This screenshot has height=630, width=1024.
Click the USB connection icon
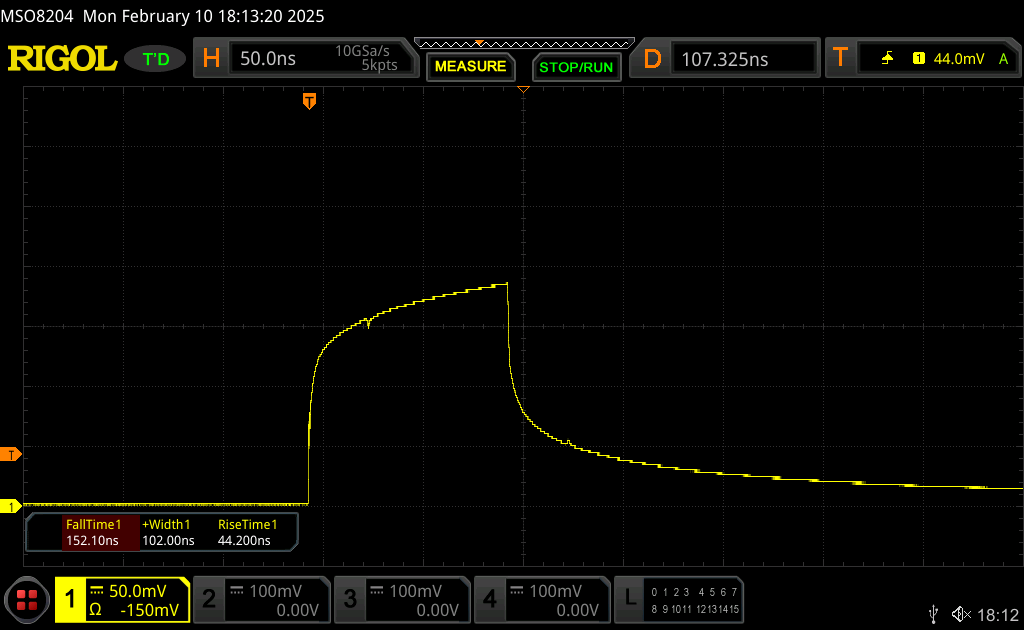pyautogui.click(x=934, y=613)
